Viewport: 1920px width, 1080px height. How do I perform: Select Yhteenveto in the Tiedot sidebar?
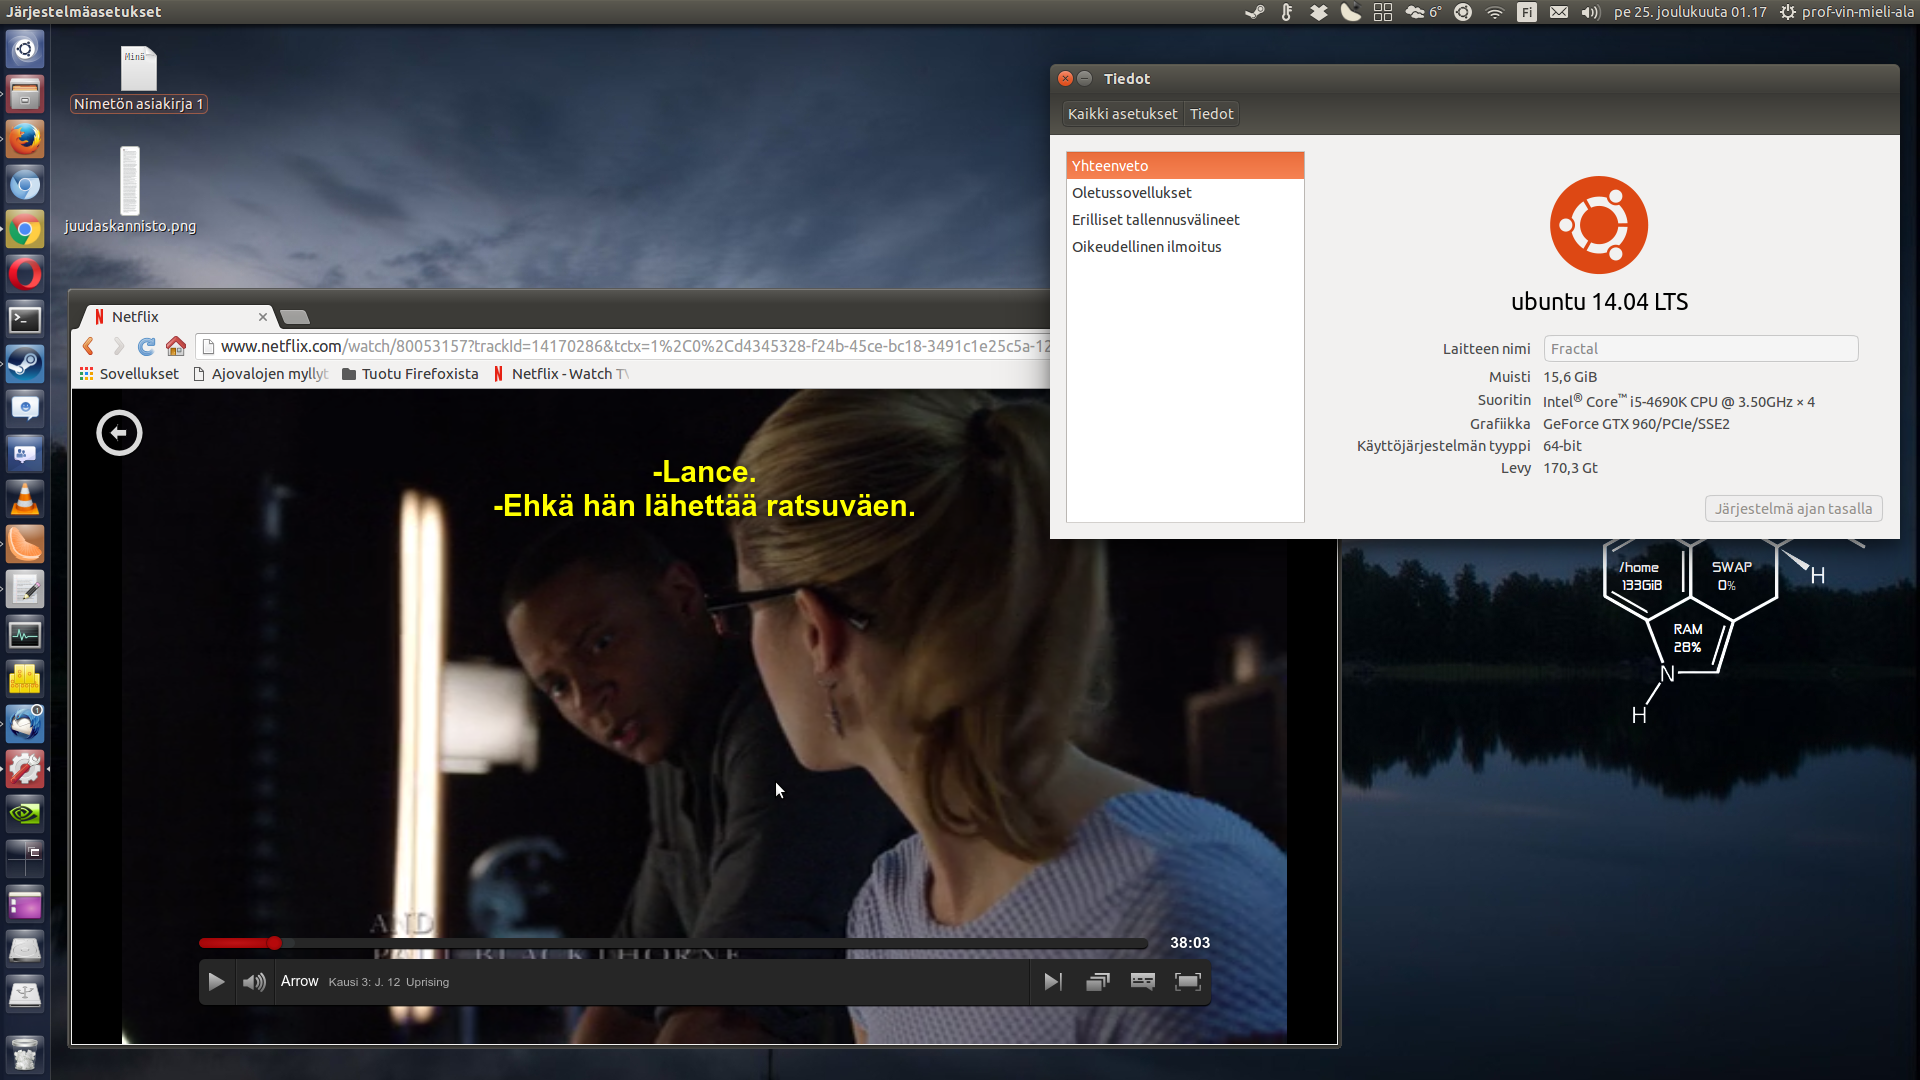coord(1185,166)
